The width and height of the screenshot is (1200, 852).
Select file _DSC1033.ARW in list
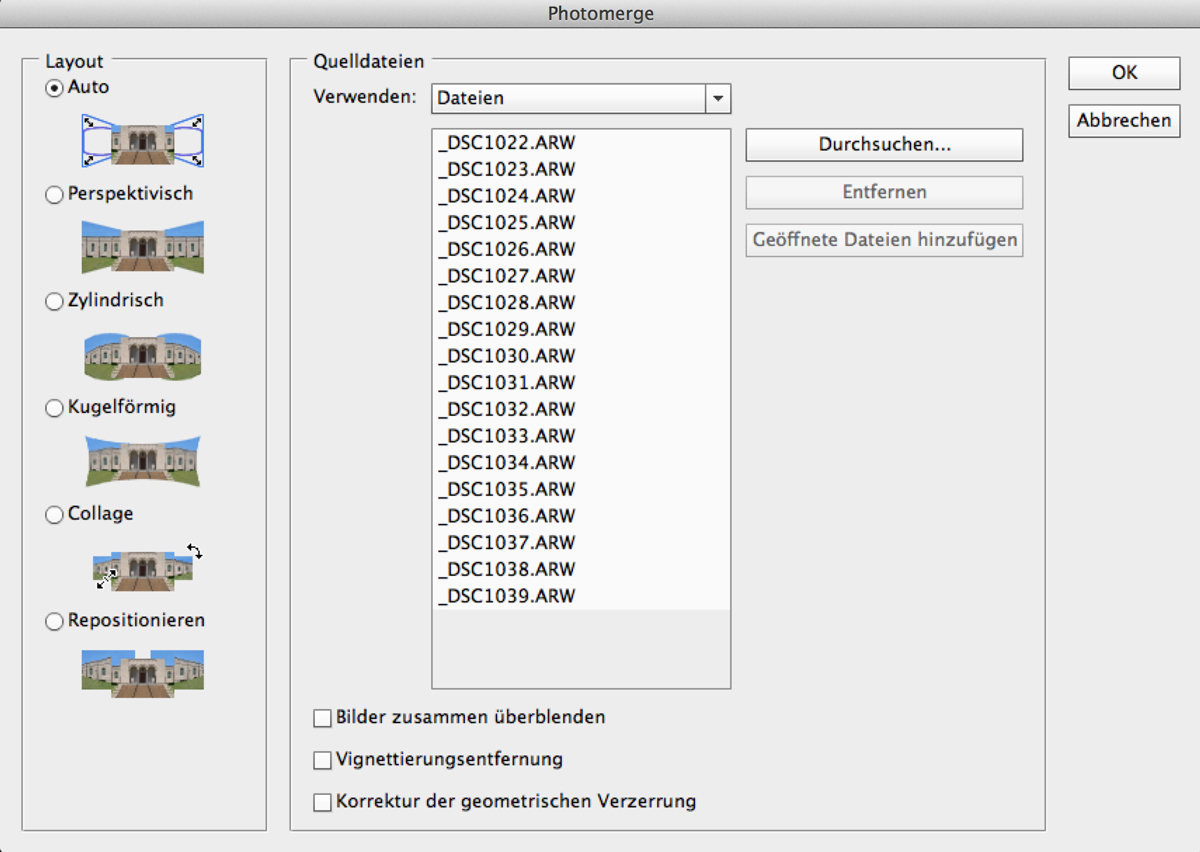[581, 436]
